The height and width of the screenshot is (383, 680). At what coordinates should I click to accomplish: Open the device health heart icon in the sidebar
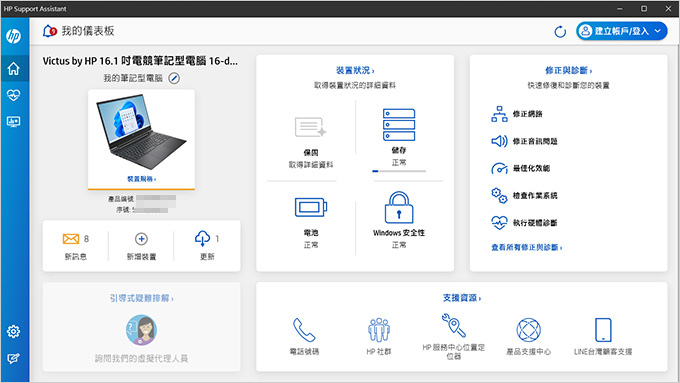tap(13, 95)
